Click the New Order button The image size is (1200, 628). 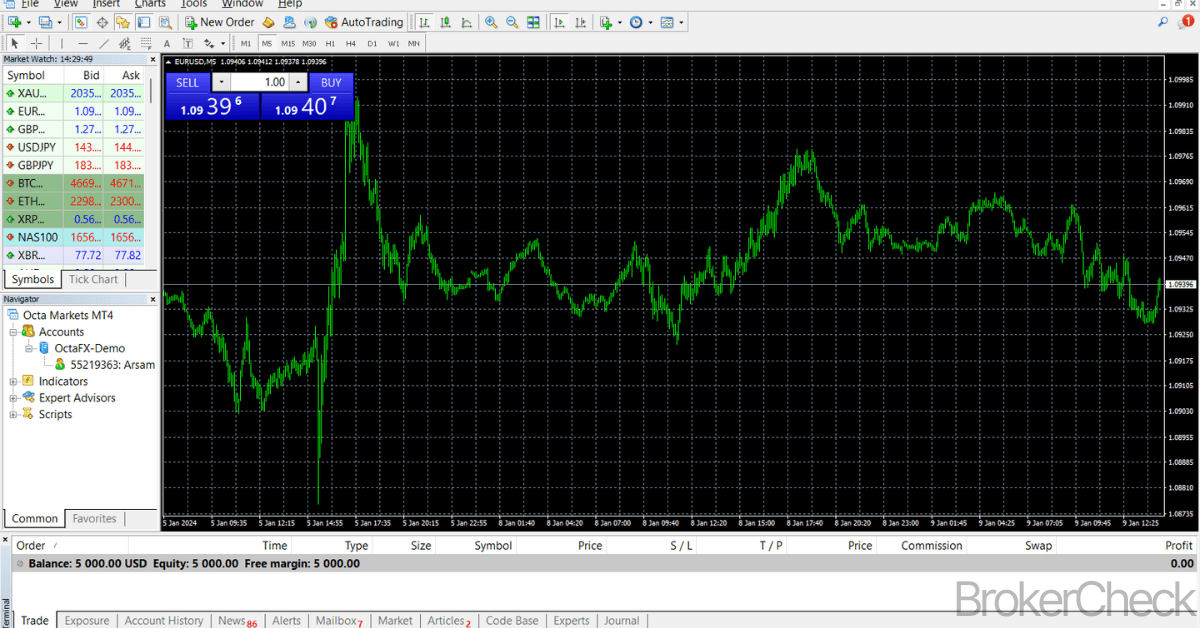[x=220, y=22]
